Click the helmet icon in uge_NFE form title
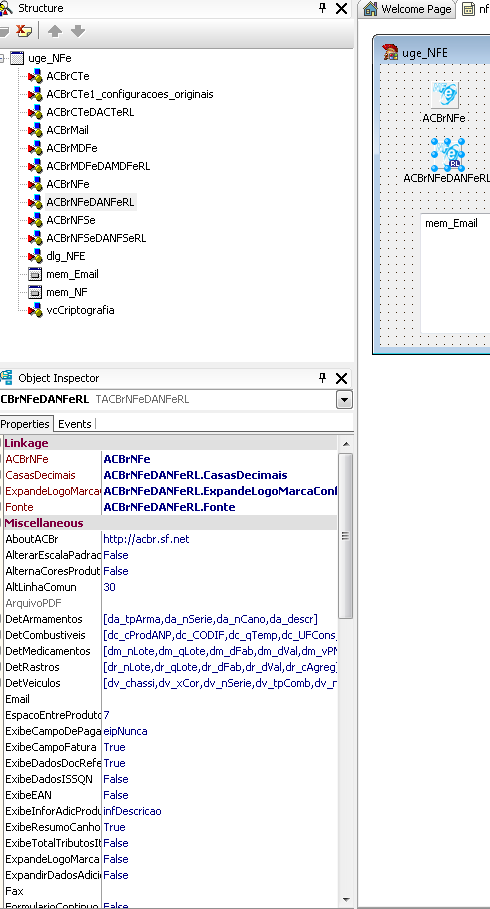The height and width of the screenshot is (909, 490). 390,52
